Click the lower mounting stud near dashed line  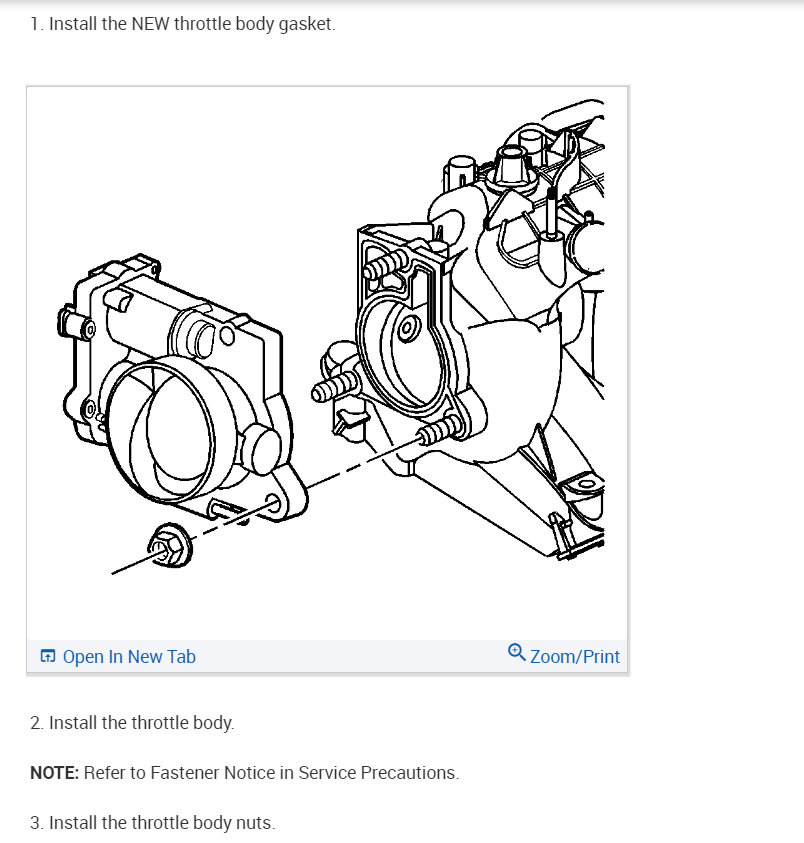click(440, 430)
